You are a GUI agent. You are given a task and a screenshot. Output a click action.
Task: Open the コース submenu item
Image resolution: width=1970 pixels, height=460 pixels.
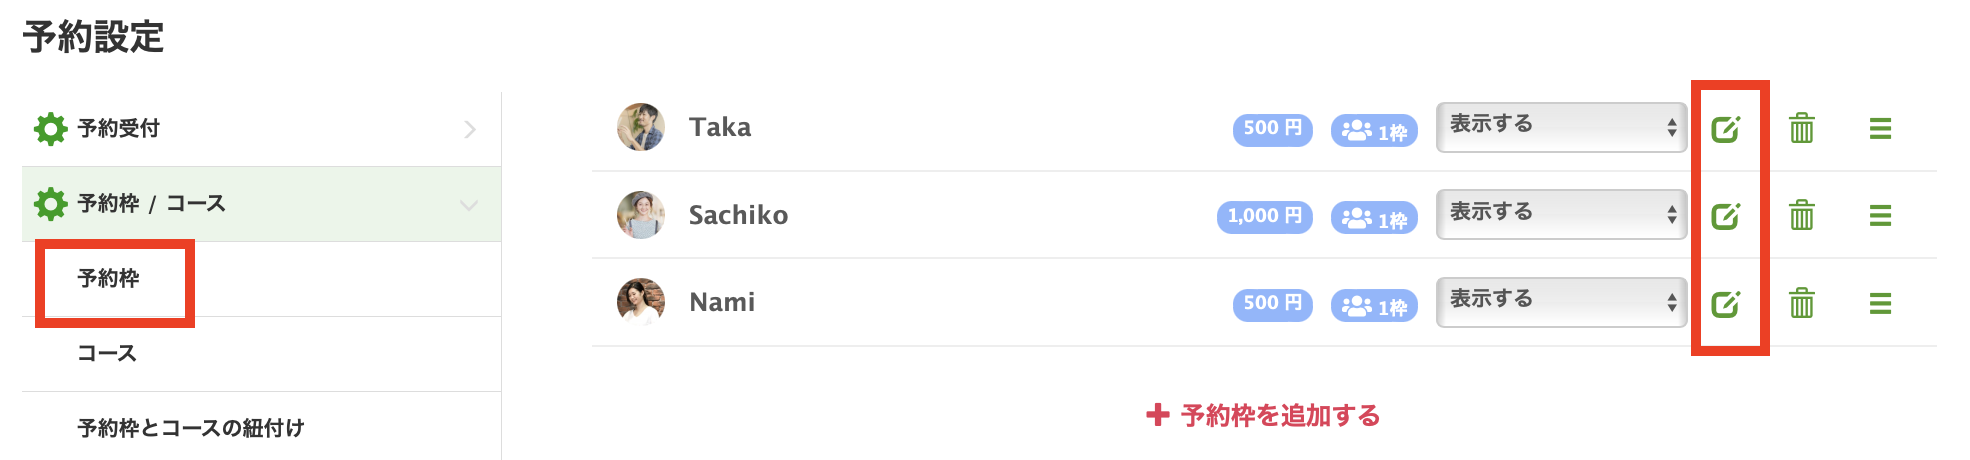pos(107,354)
